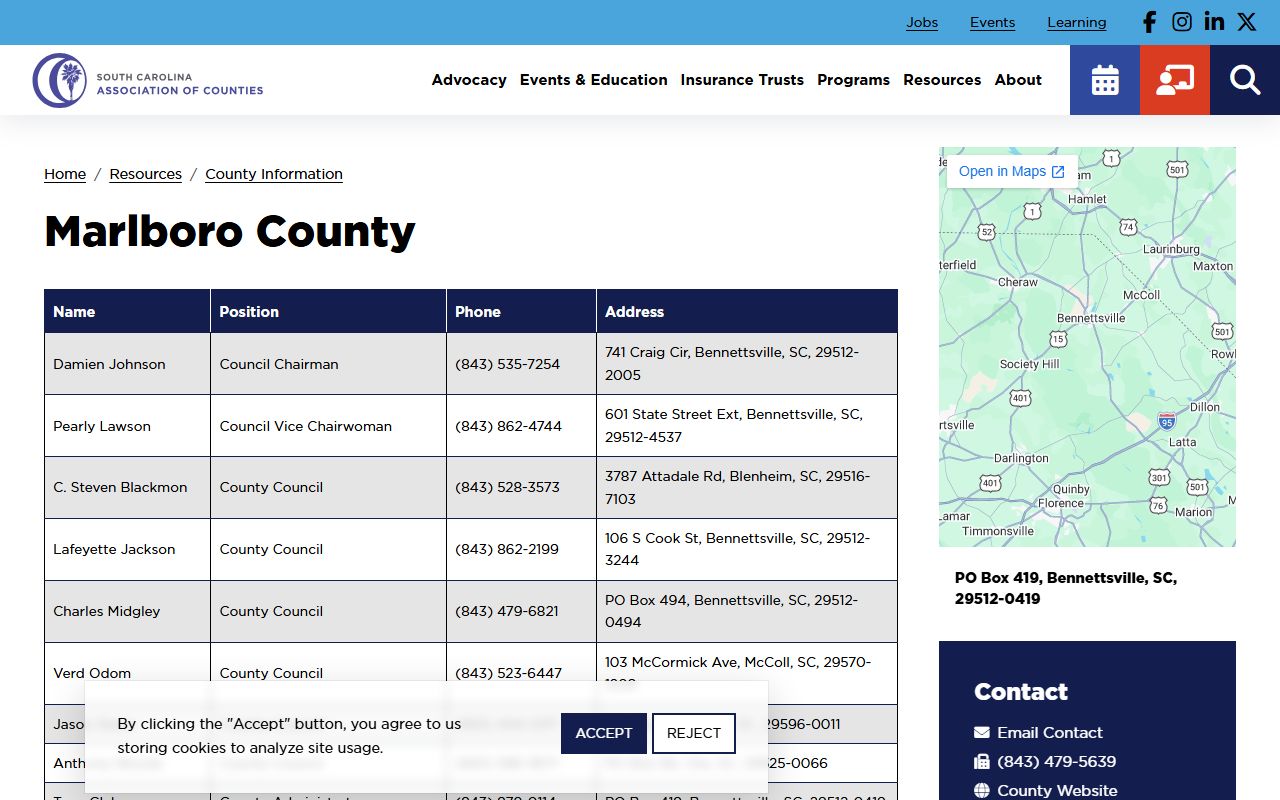
Task: Open site search magnifier icon
Action: 1245,80
